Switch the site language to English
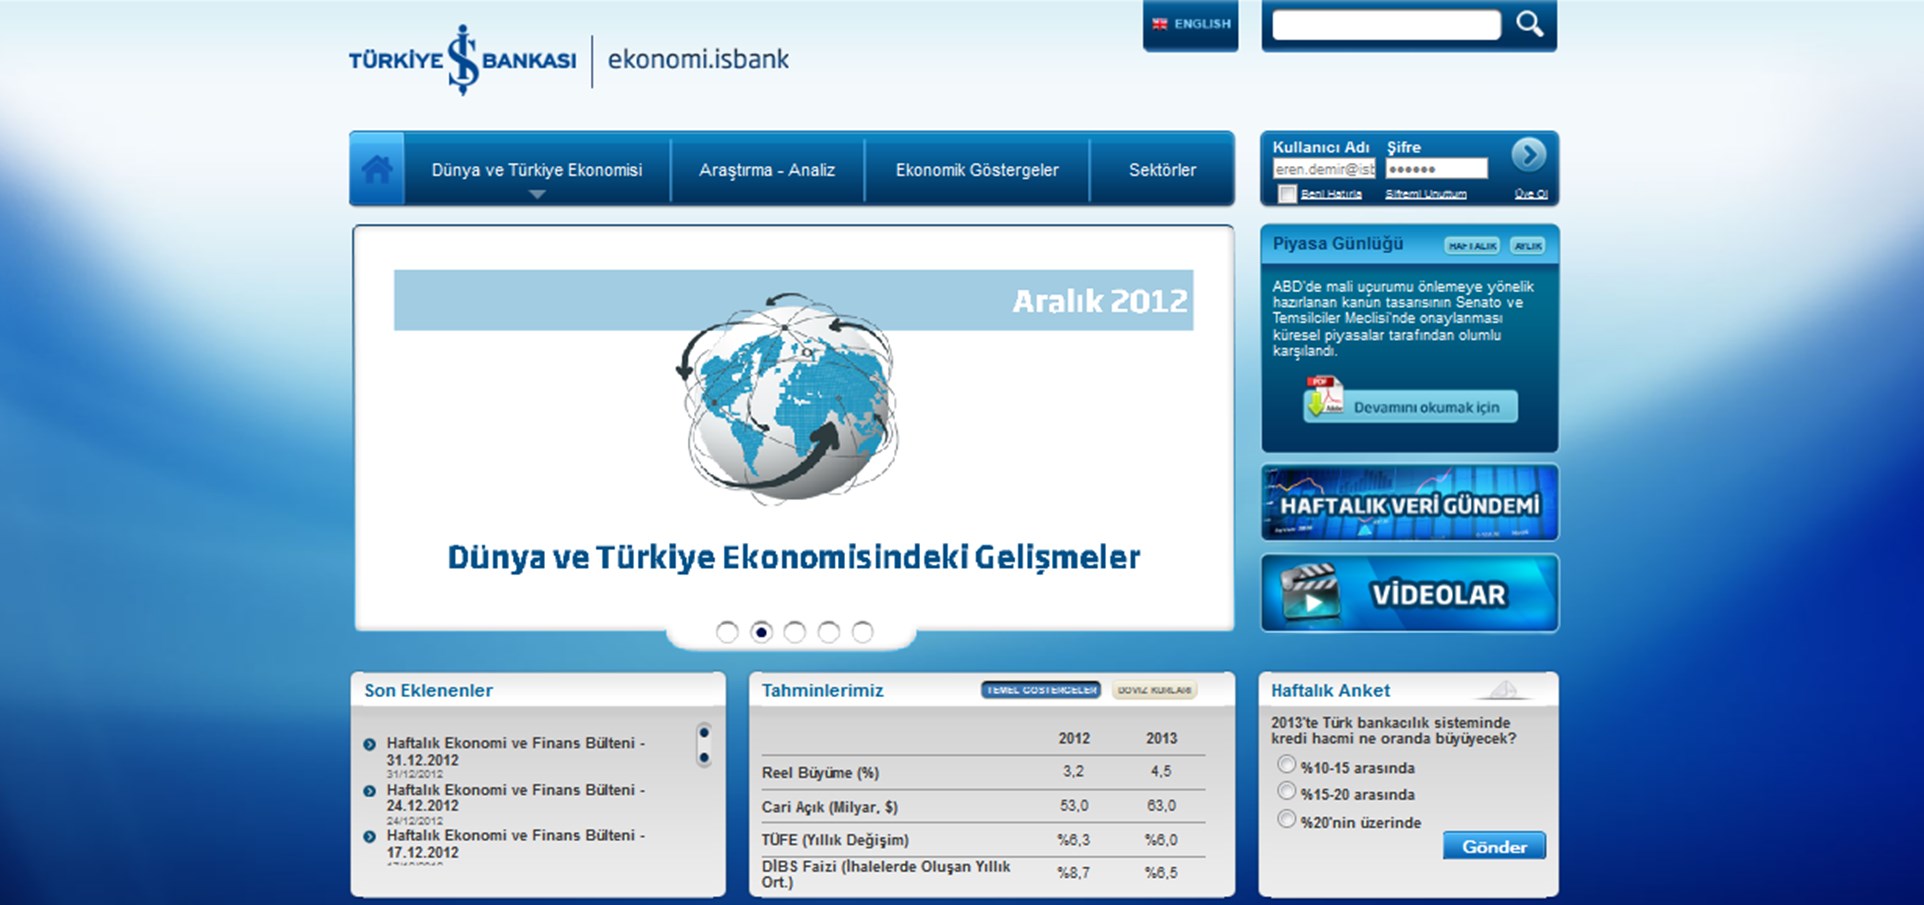Image resolution: width=1924 pixels, height=905 pixels. click(x=1191, y=24)
